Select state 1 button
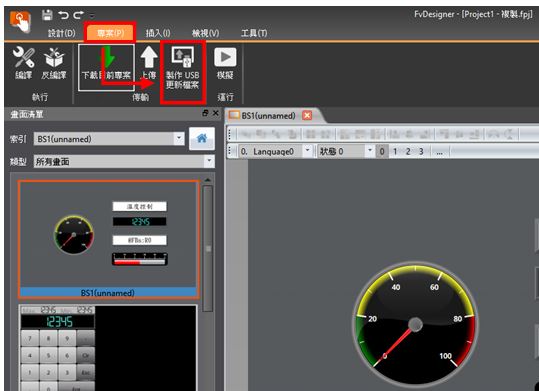 click(x=395, y=151)
